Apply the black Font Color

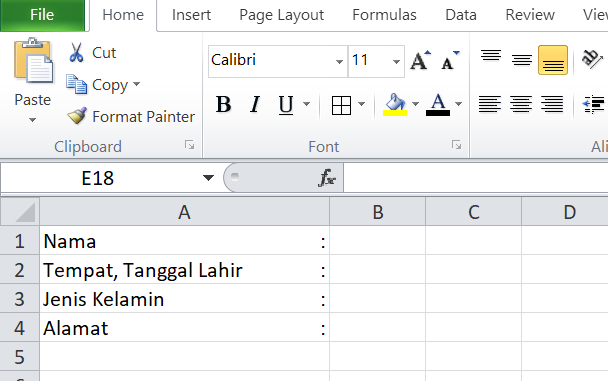click(438, 105)
